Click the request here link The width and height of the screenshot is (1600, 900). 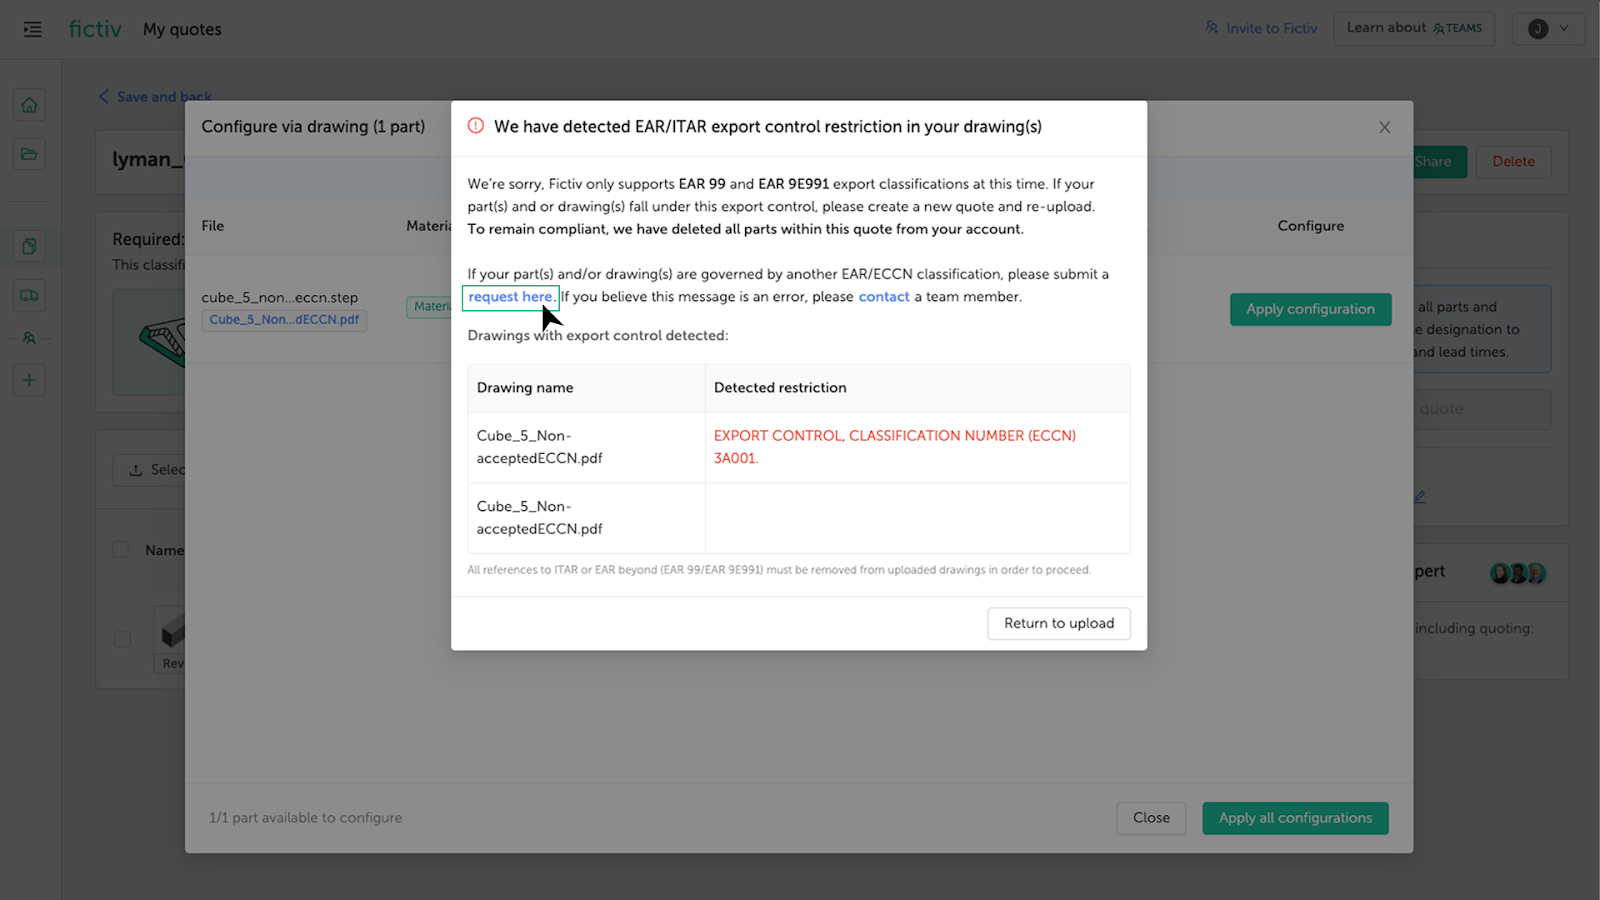click(510, 297)
